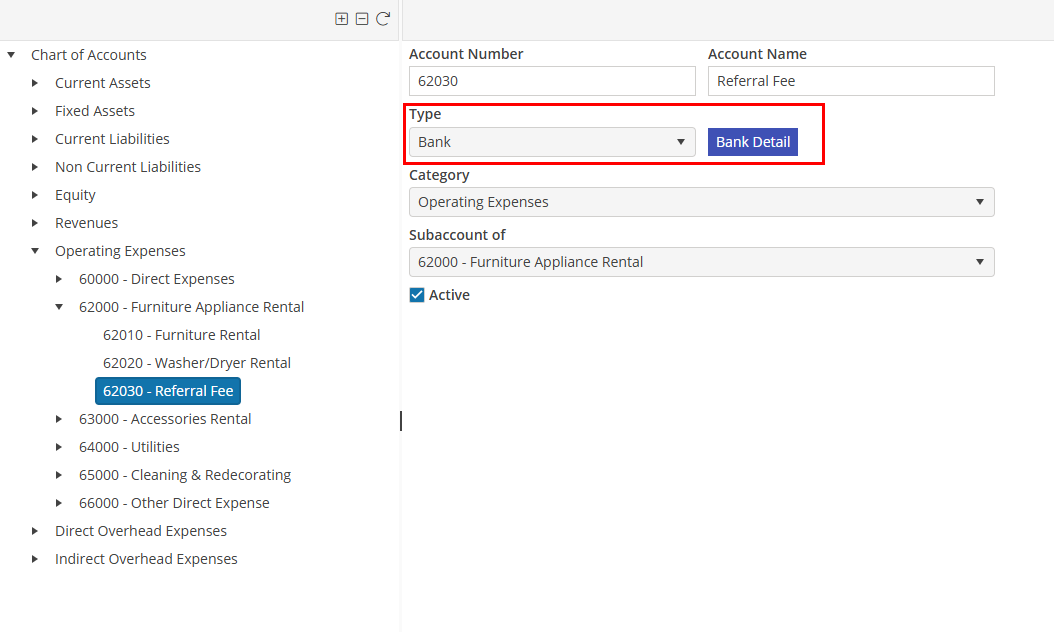Select 62020 - Washer/Dryer Rental account
This screenshot has width=1054, height=632.
(x=196, y=363)
